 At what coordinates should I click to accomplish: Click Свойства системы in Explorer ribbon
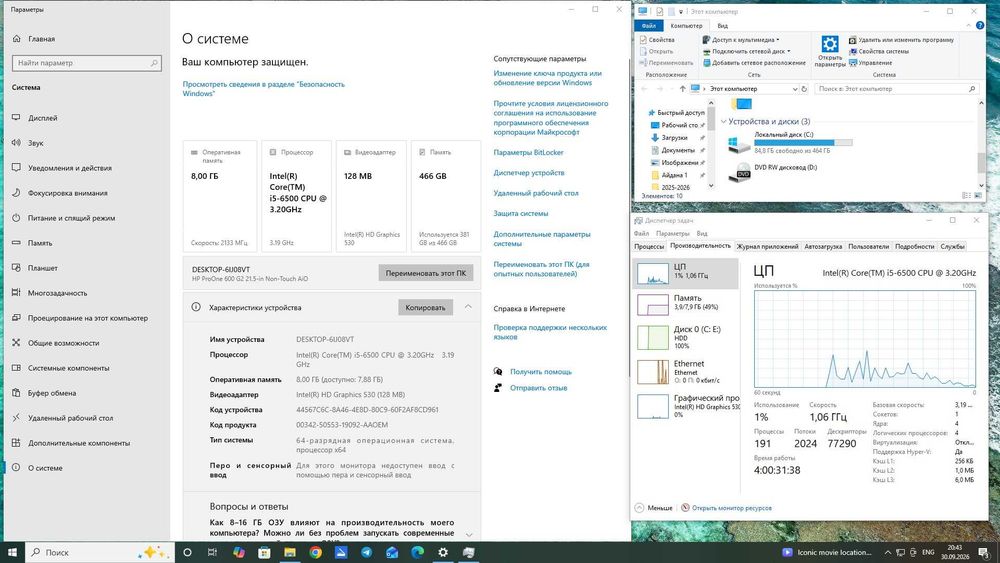tap(878, 51)
